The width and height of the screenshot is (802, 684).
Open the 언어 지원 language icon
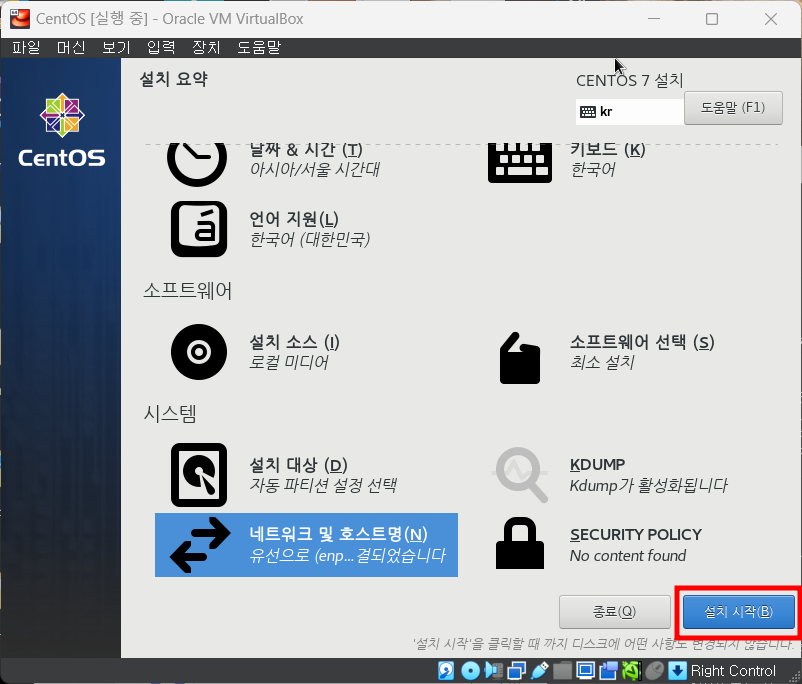(x=199, y=229)
